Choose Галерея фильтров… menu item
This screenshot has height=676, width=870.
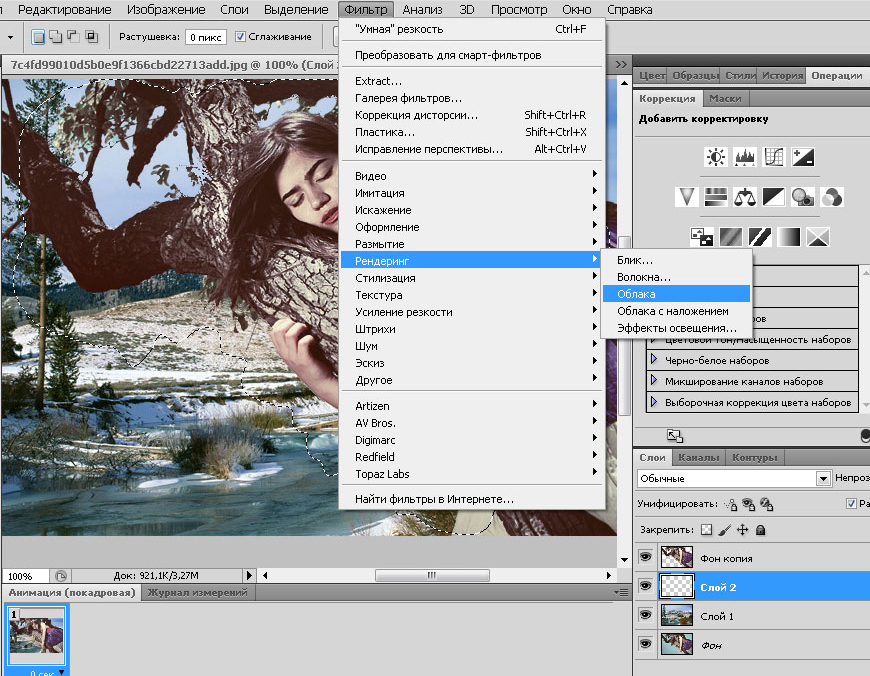tap(471, 98)
